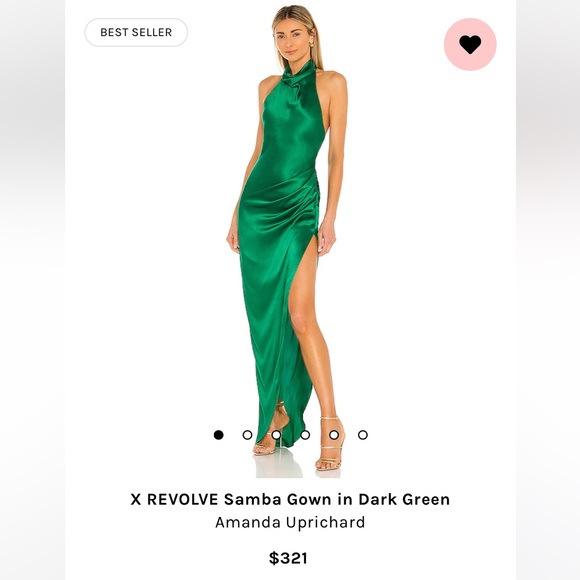580x580 pixels.
Task: Jump to the fourth carousel image dot
Action: click(x=305, y=435)
